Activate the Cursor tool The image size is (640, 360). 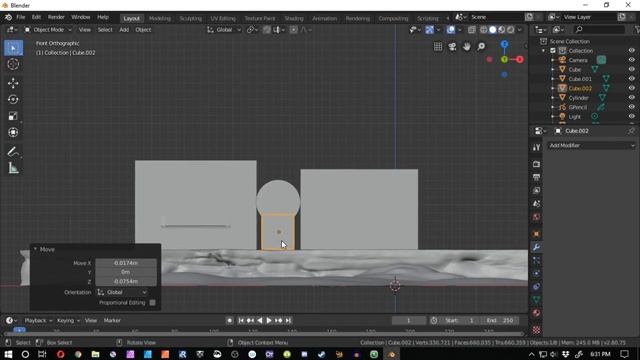(x=13, y=64)
